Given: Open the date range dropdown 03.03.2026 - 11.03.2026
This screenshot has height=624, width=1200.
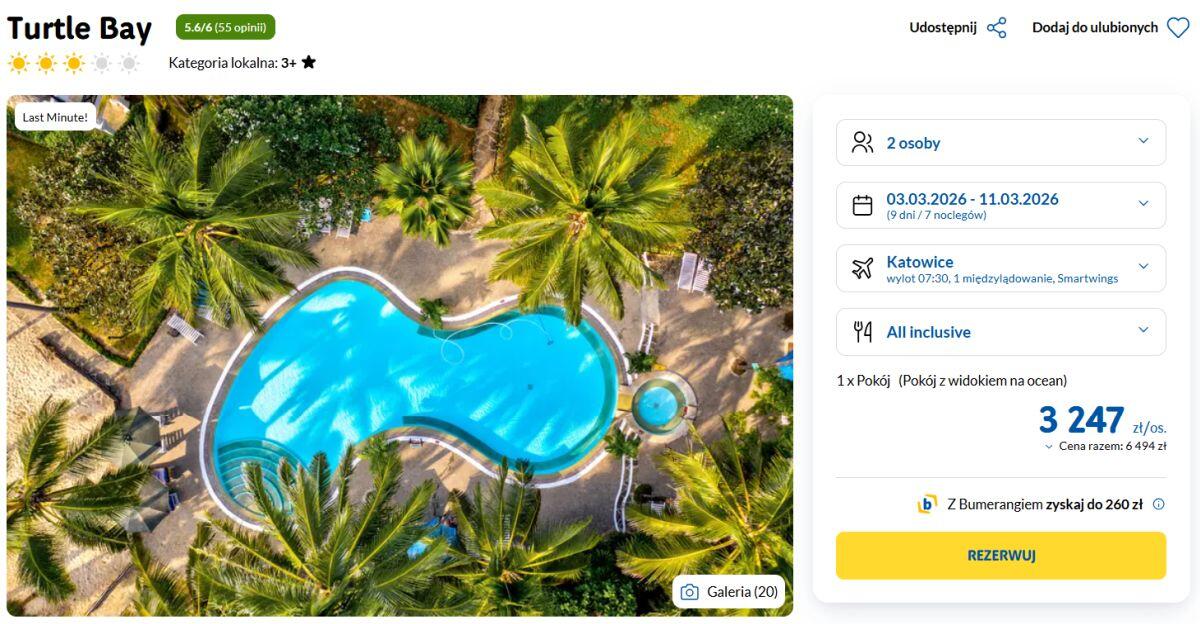Looking at the screenshot, I should pos(1143,205).
